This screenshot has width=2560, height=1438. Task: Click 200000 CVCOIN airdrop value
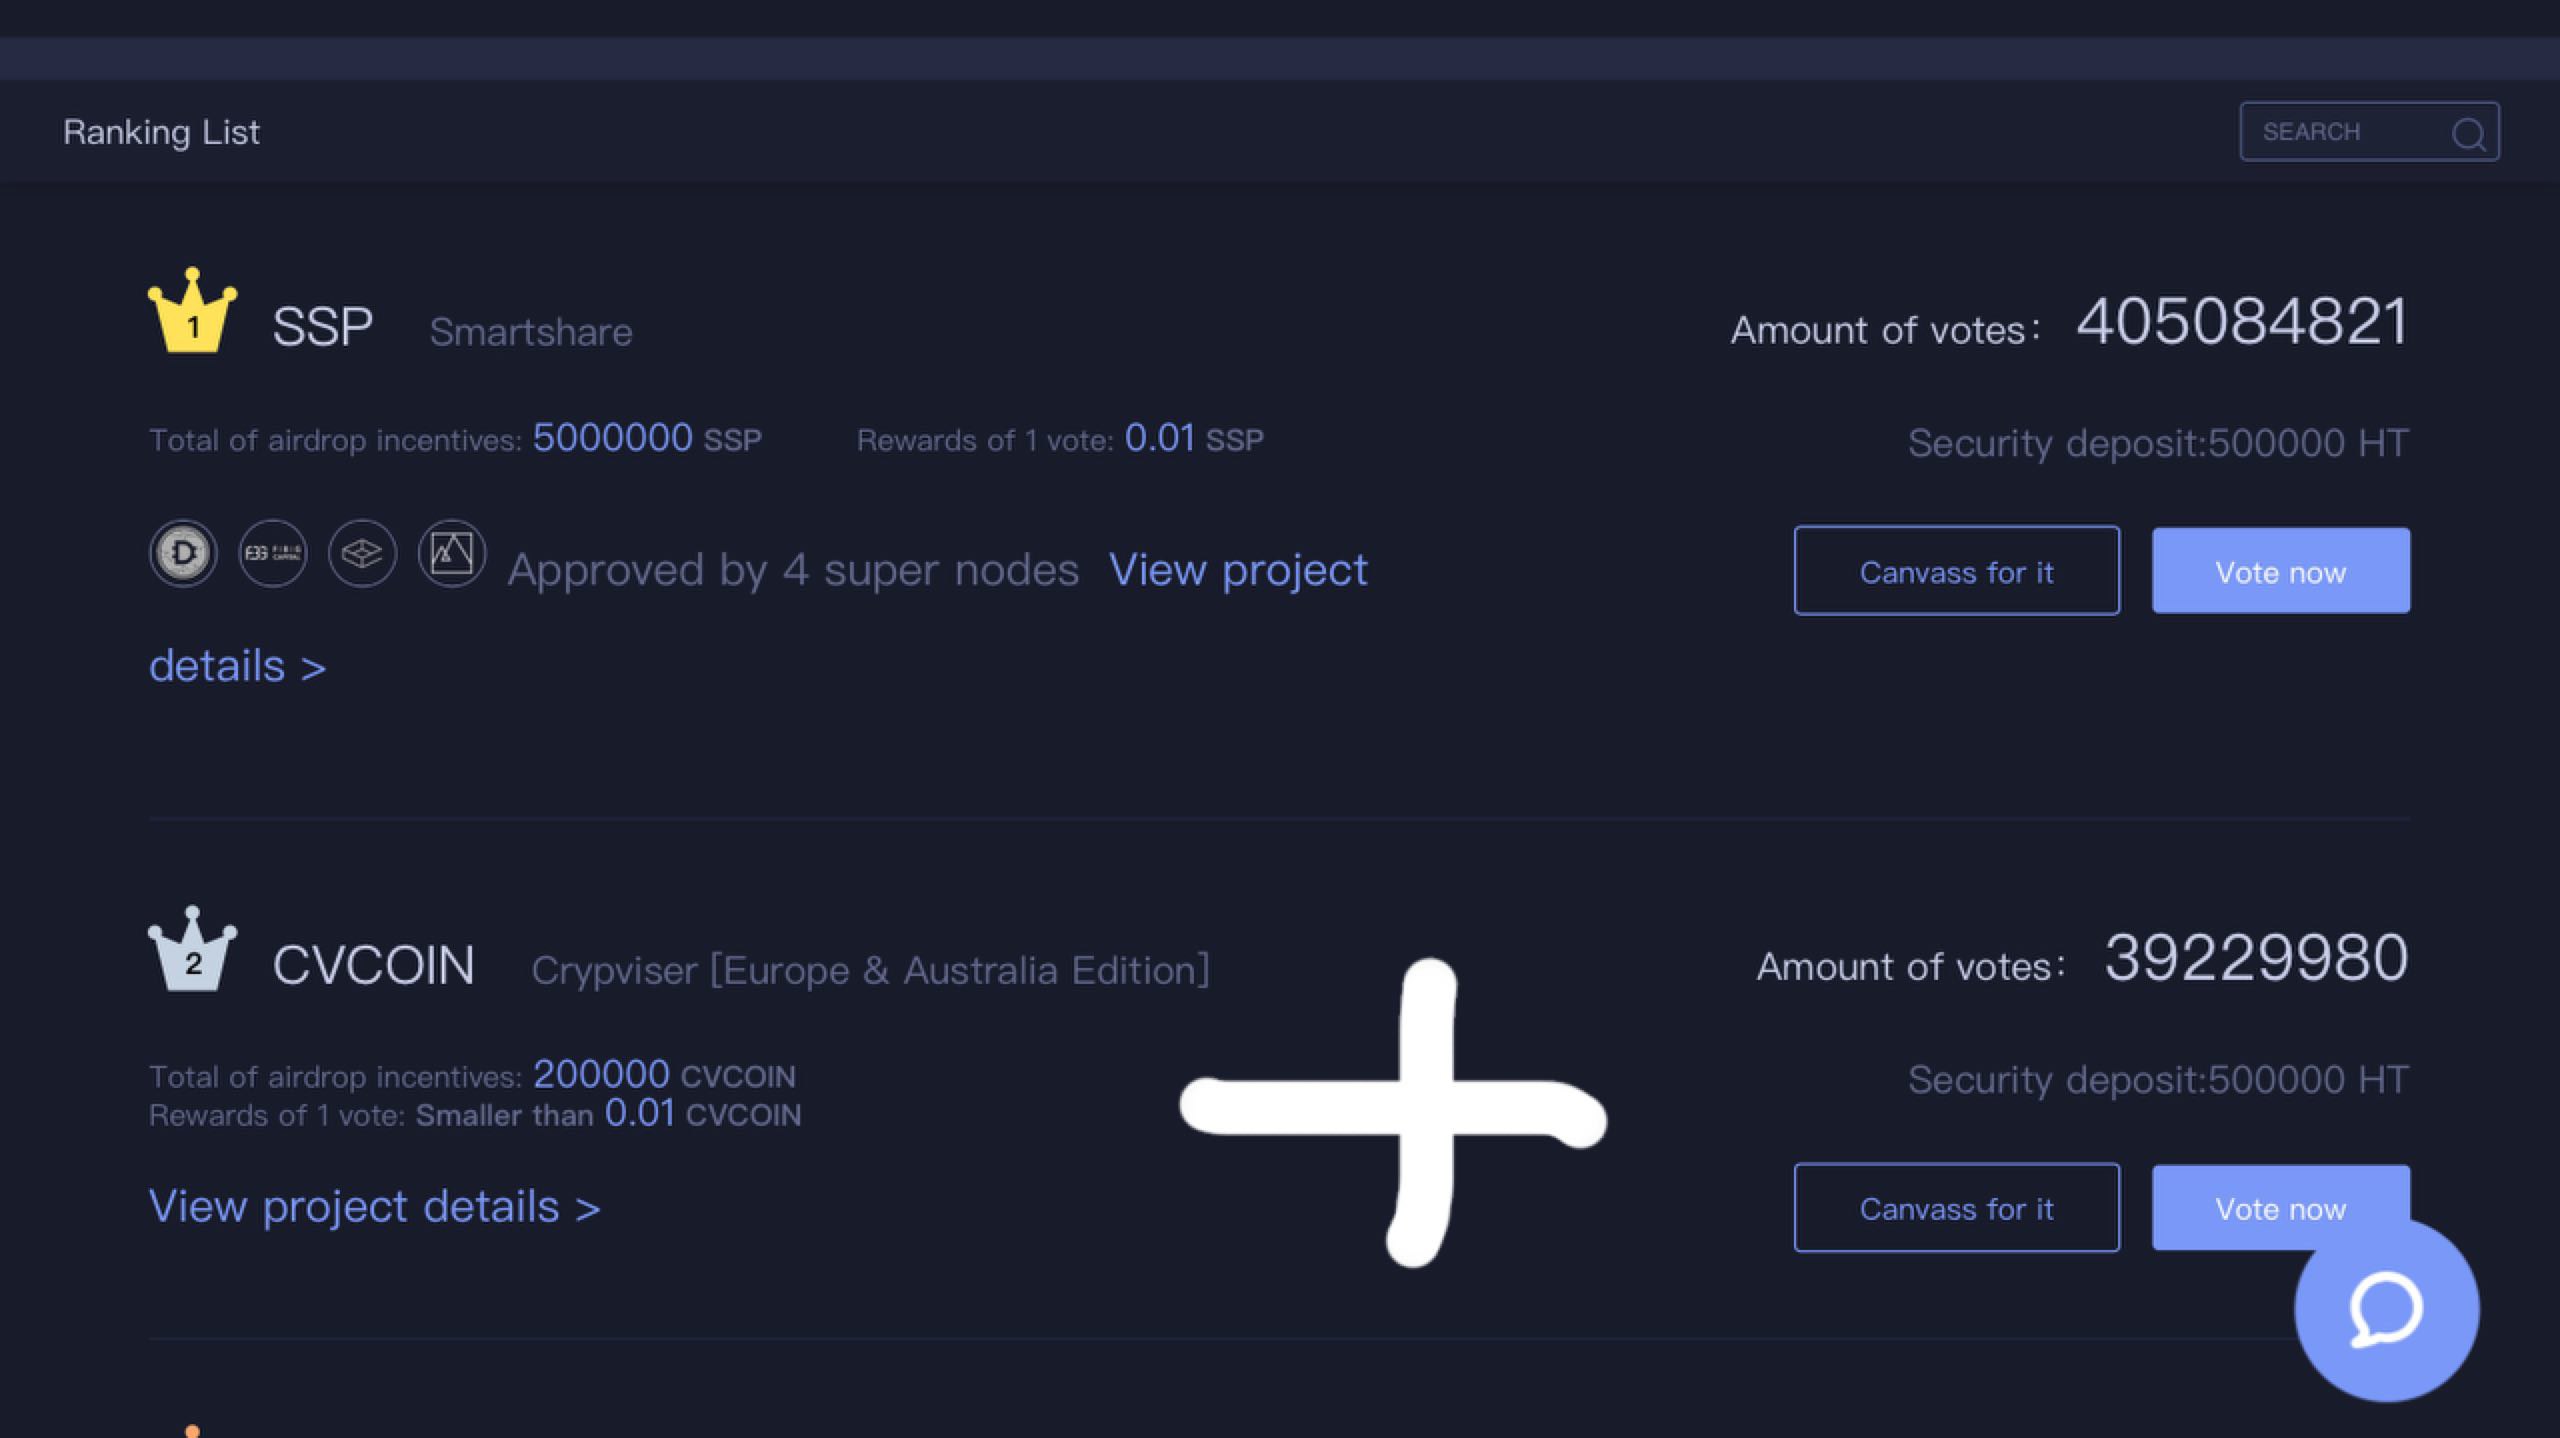point(664,1075)
